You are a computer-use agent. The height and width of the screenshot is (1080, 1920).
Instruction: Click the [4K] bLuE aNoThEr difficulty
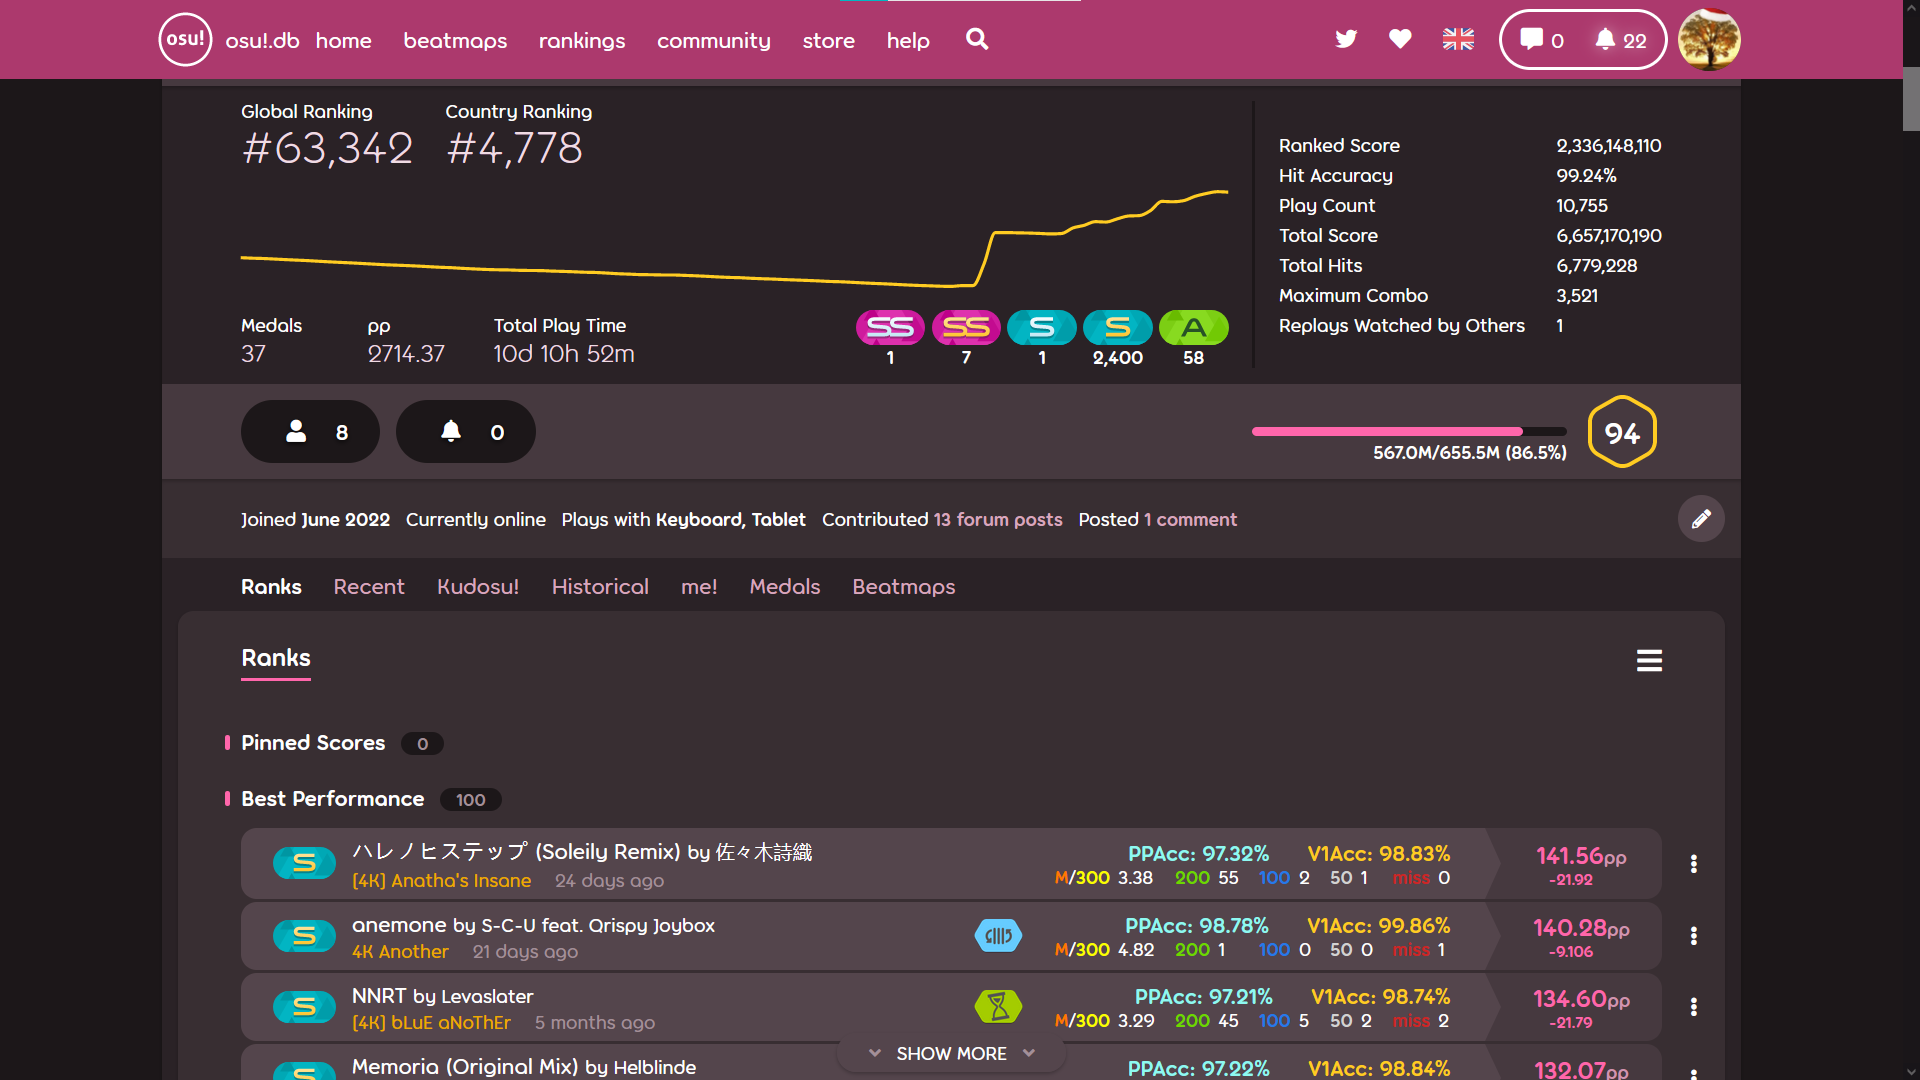coord(431,1023)
